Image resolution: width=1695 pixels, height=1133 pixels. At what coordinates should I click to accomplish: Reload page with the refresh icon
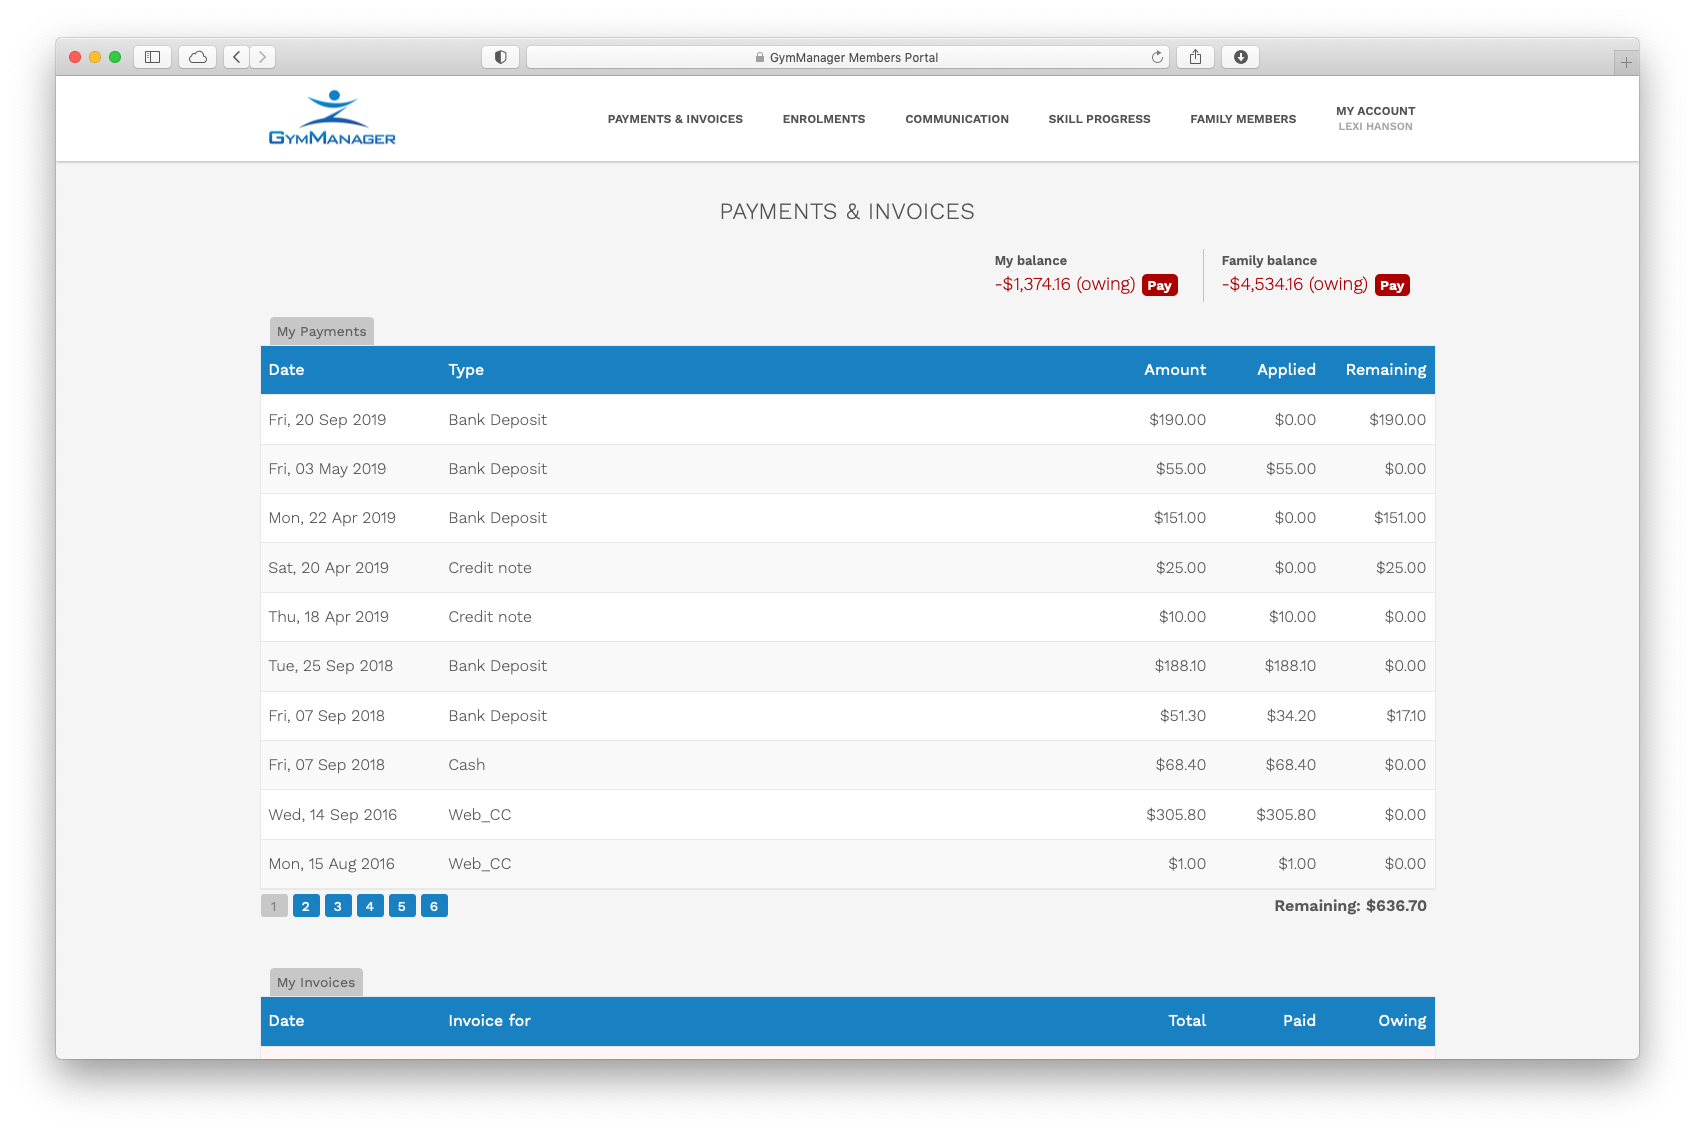[x=1157, y=57]
